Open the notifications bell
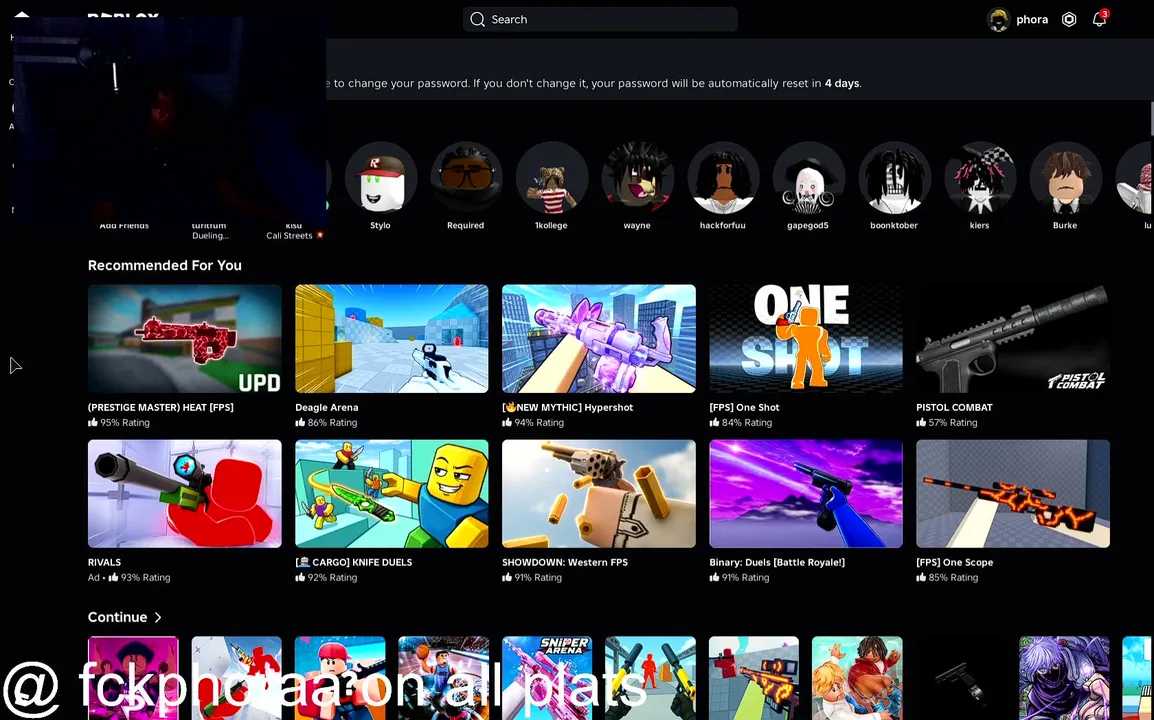 [1099, 20]
